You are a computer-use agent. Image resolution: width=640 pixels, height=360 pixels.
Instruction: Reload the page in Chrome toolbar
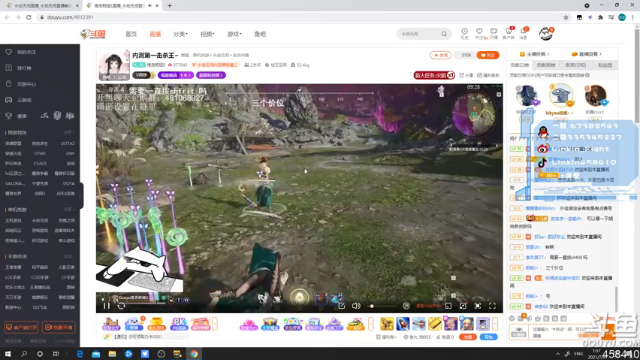tap(29, 17)
